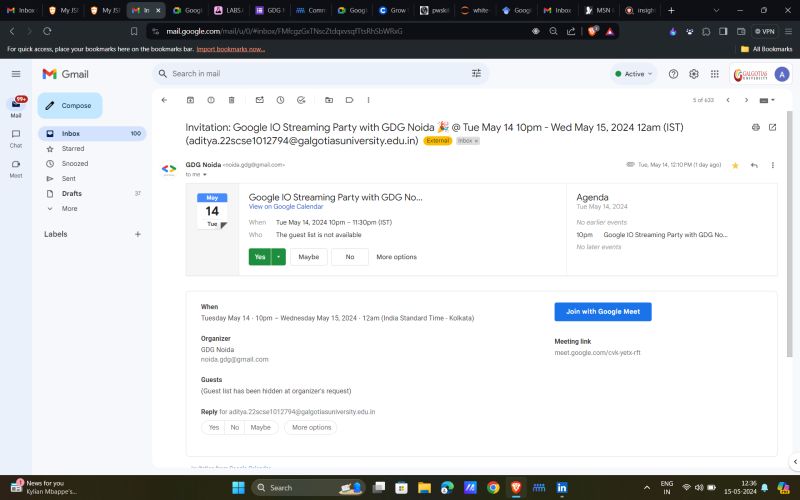Viewport: 800px width, 500px height.
Task: RSVP Maybe in the calendar card
Action: (x=309, y=257)
